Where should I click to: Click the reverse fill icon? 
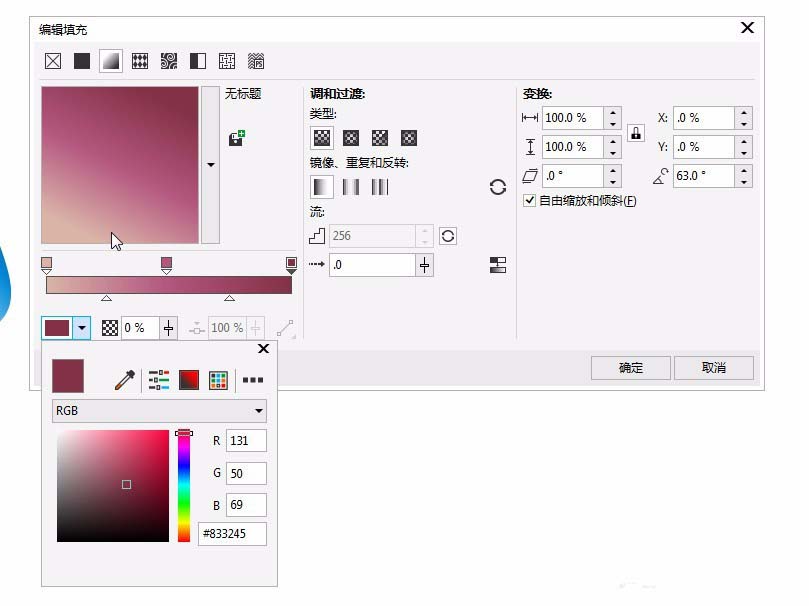point(498,187)
